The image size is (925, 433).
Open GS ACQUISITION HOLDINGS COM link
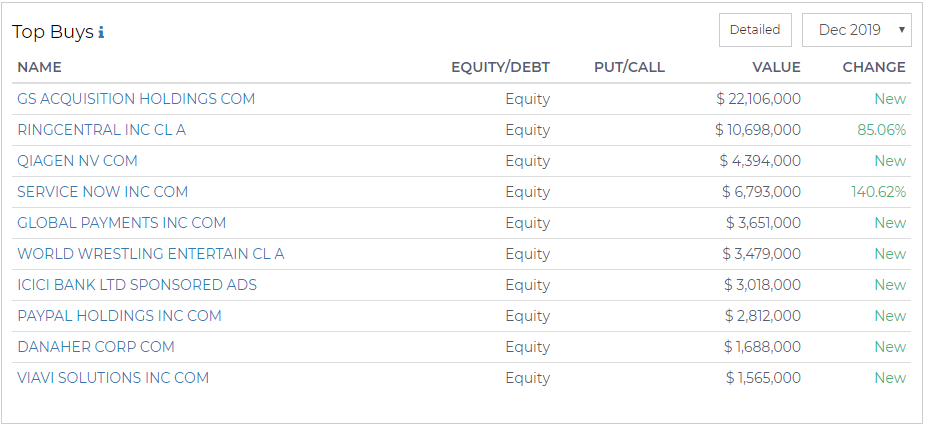136,99
